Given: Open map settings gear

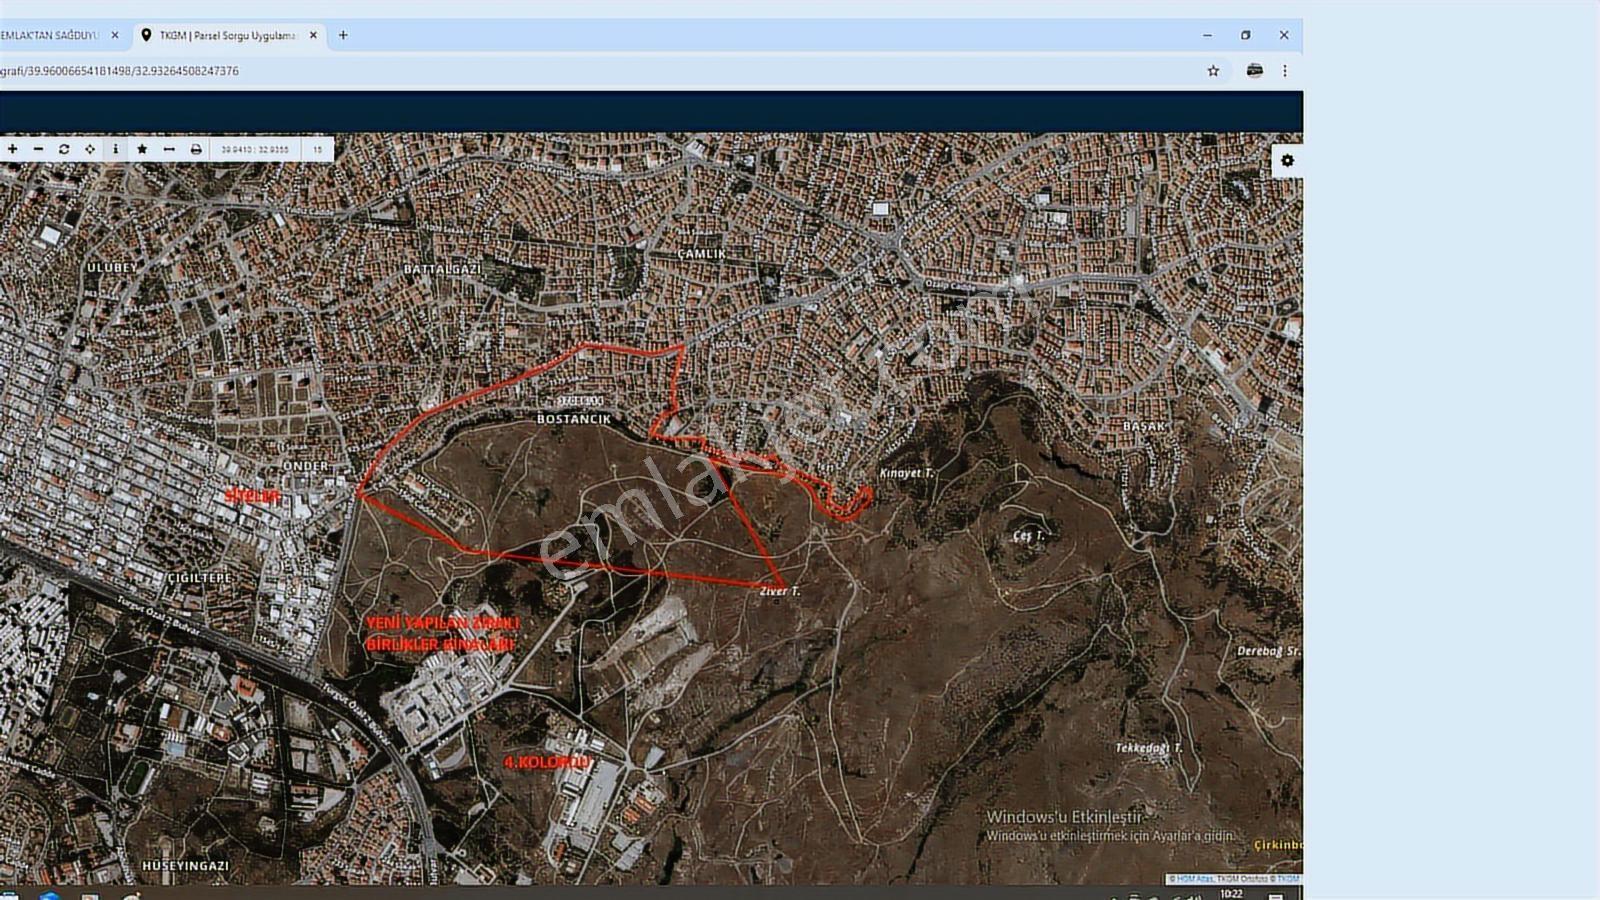Looking at the screenshot, I should pyautogui.click(x=1287, y=161).
